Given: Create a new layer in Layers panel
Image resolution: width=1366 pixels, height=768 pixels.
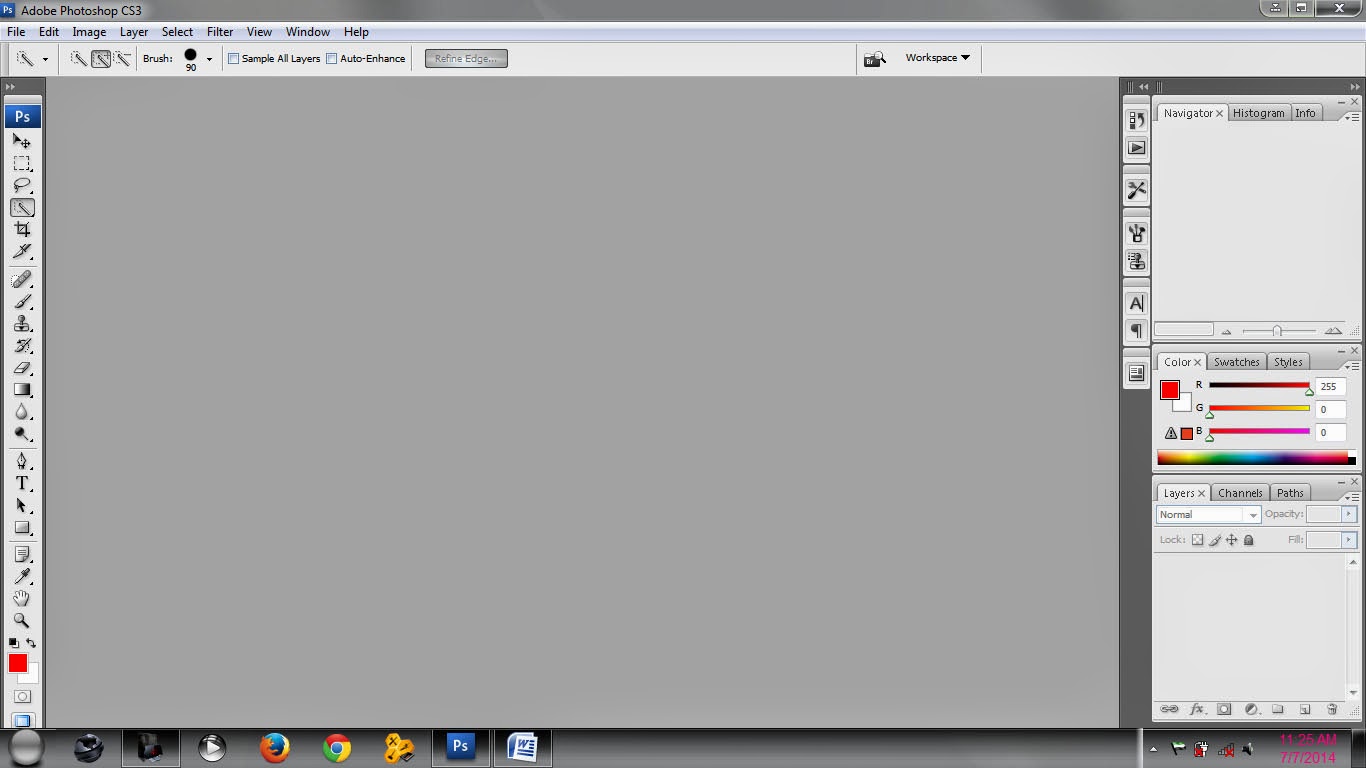Looking at the screenshot, I should coord(1305,708).
